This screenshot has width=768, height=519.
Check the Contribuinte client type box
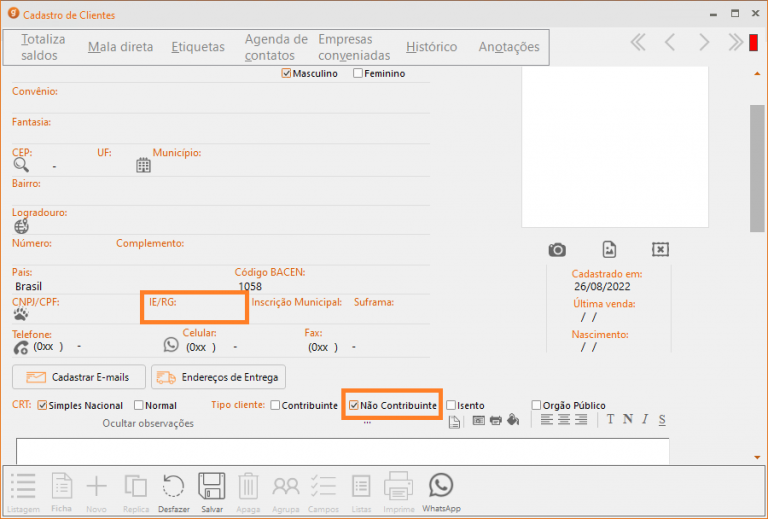pos(276,405)
